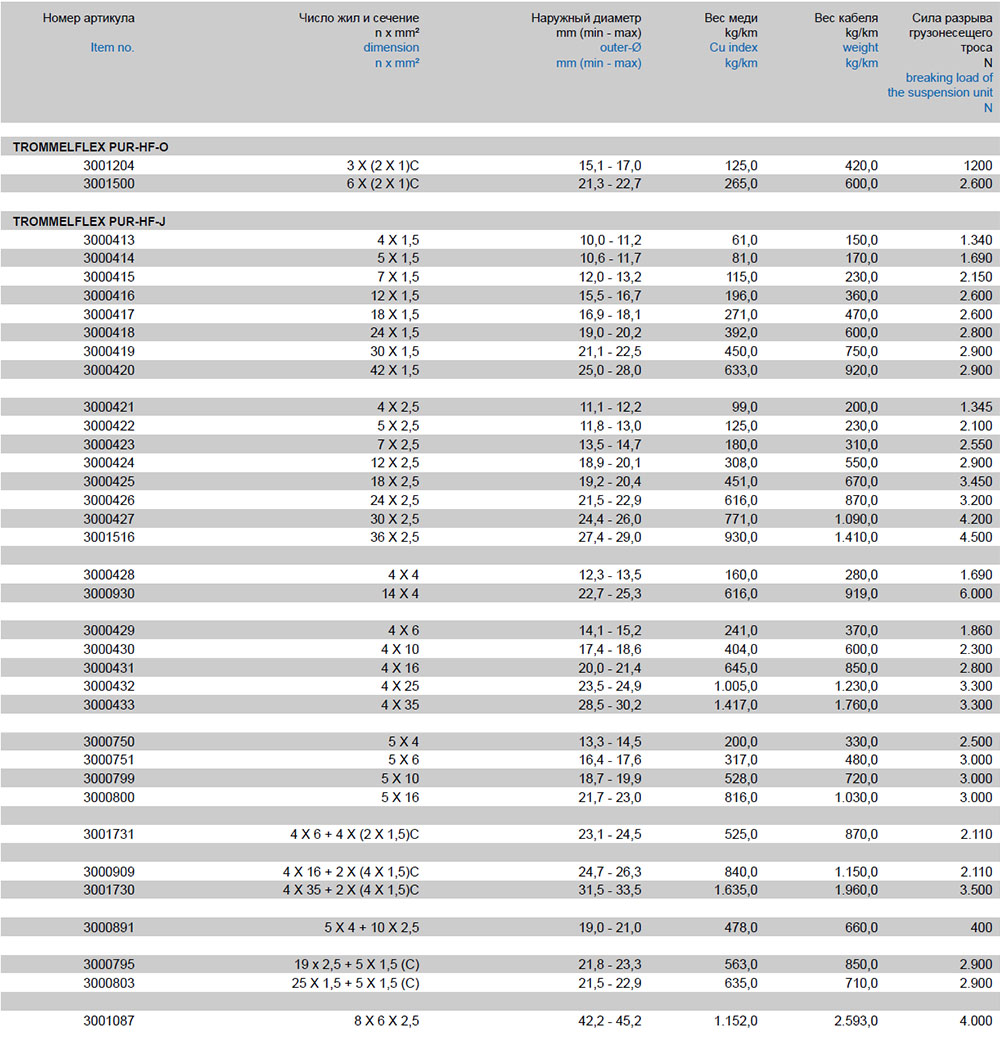Click item number 3000415
The image size is (1000, 1059).
point(109,277)
